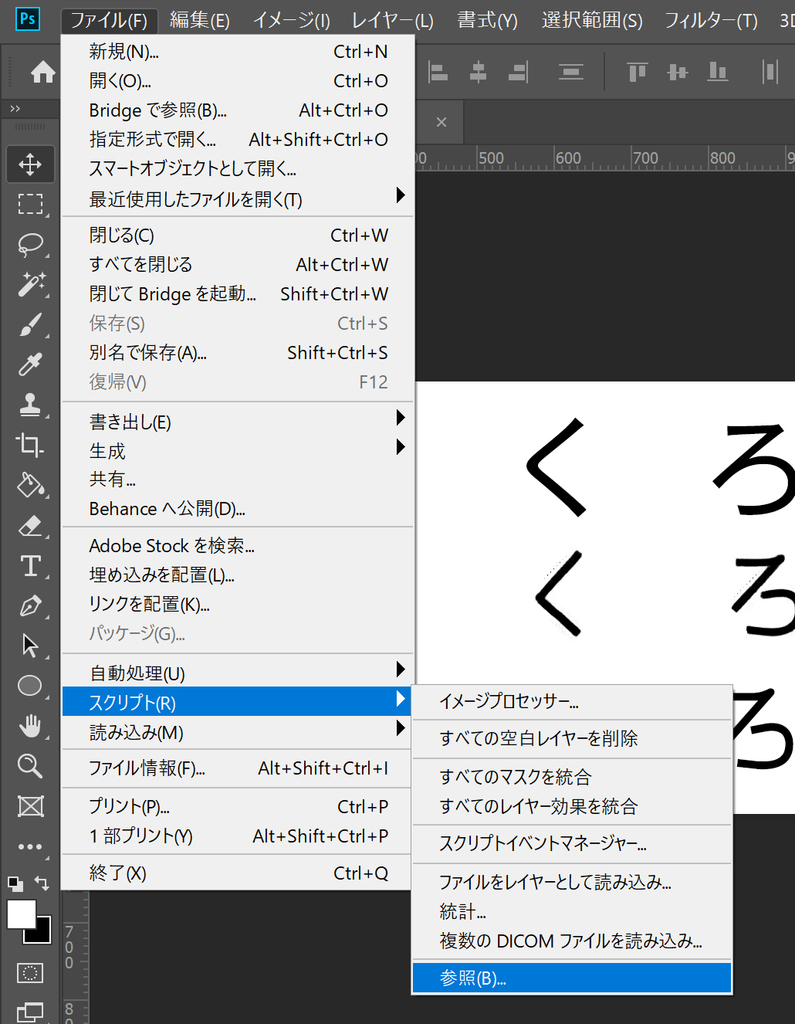Select the Zoom magnifier tool
The width and height of the screenshot is (795, 1024).
pos(30,766)
